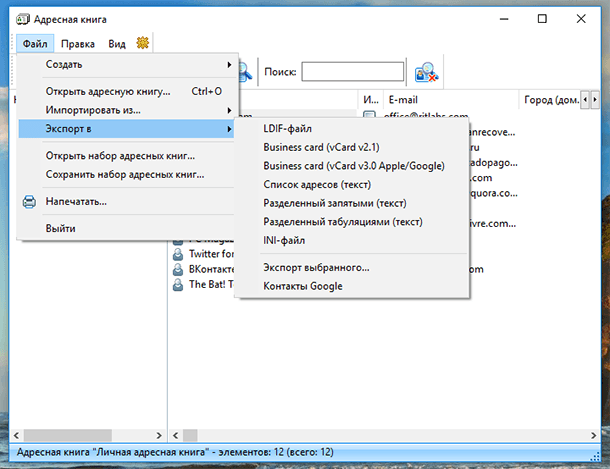The width and height of the screenshot is (610, 469).
Task: Click the contact icon next to Twitter entry
Action: [178, 254]
